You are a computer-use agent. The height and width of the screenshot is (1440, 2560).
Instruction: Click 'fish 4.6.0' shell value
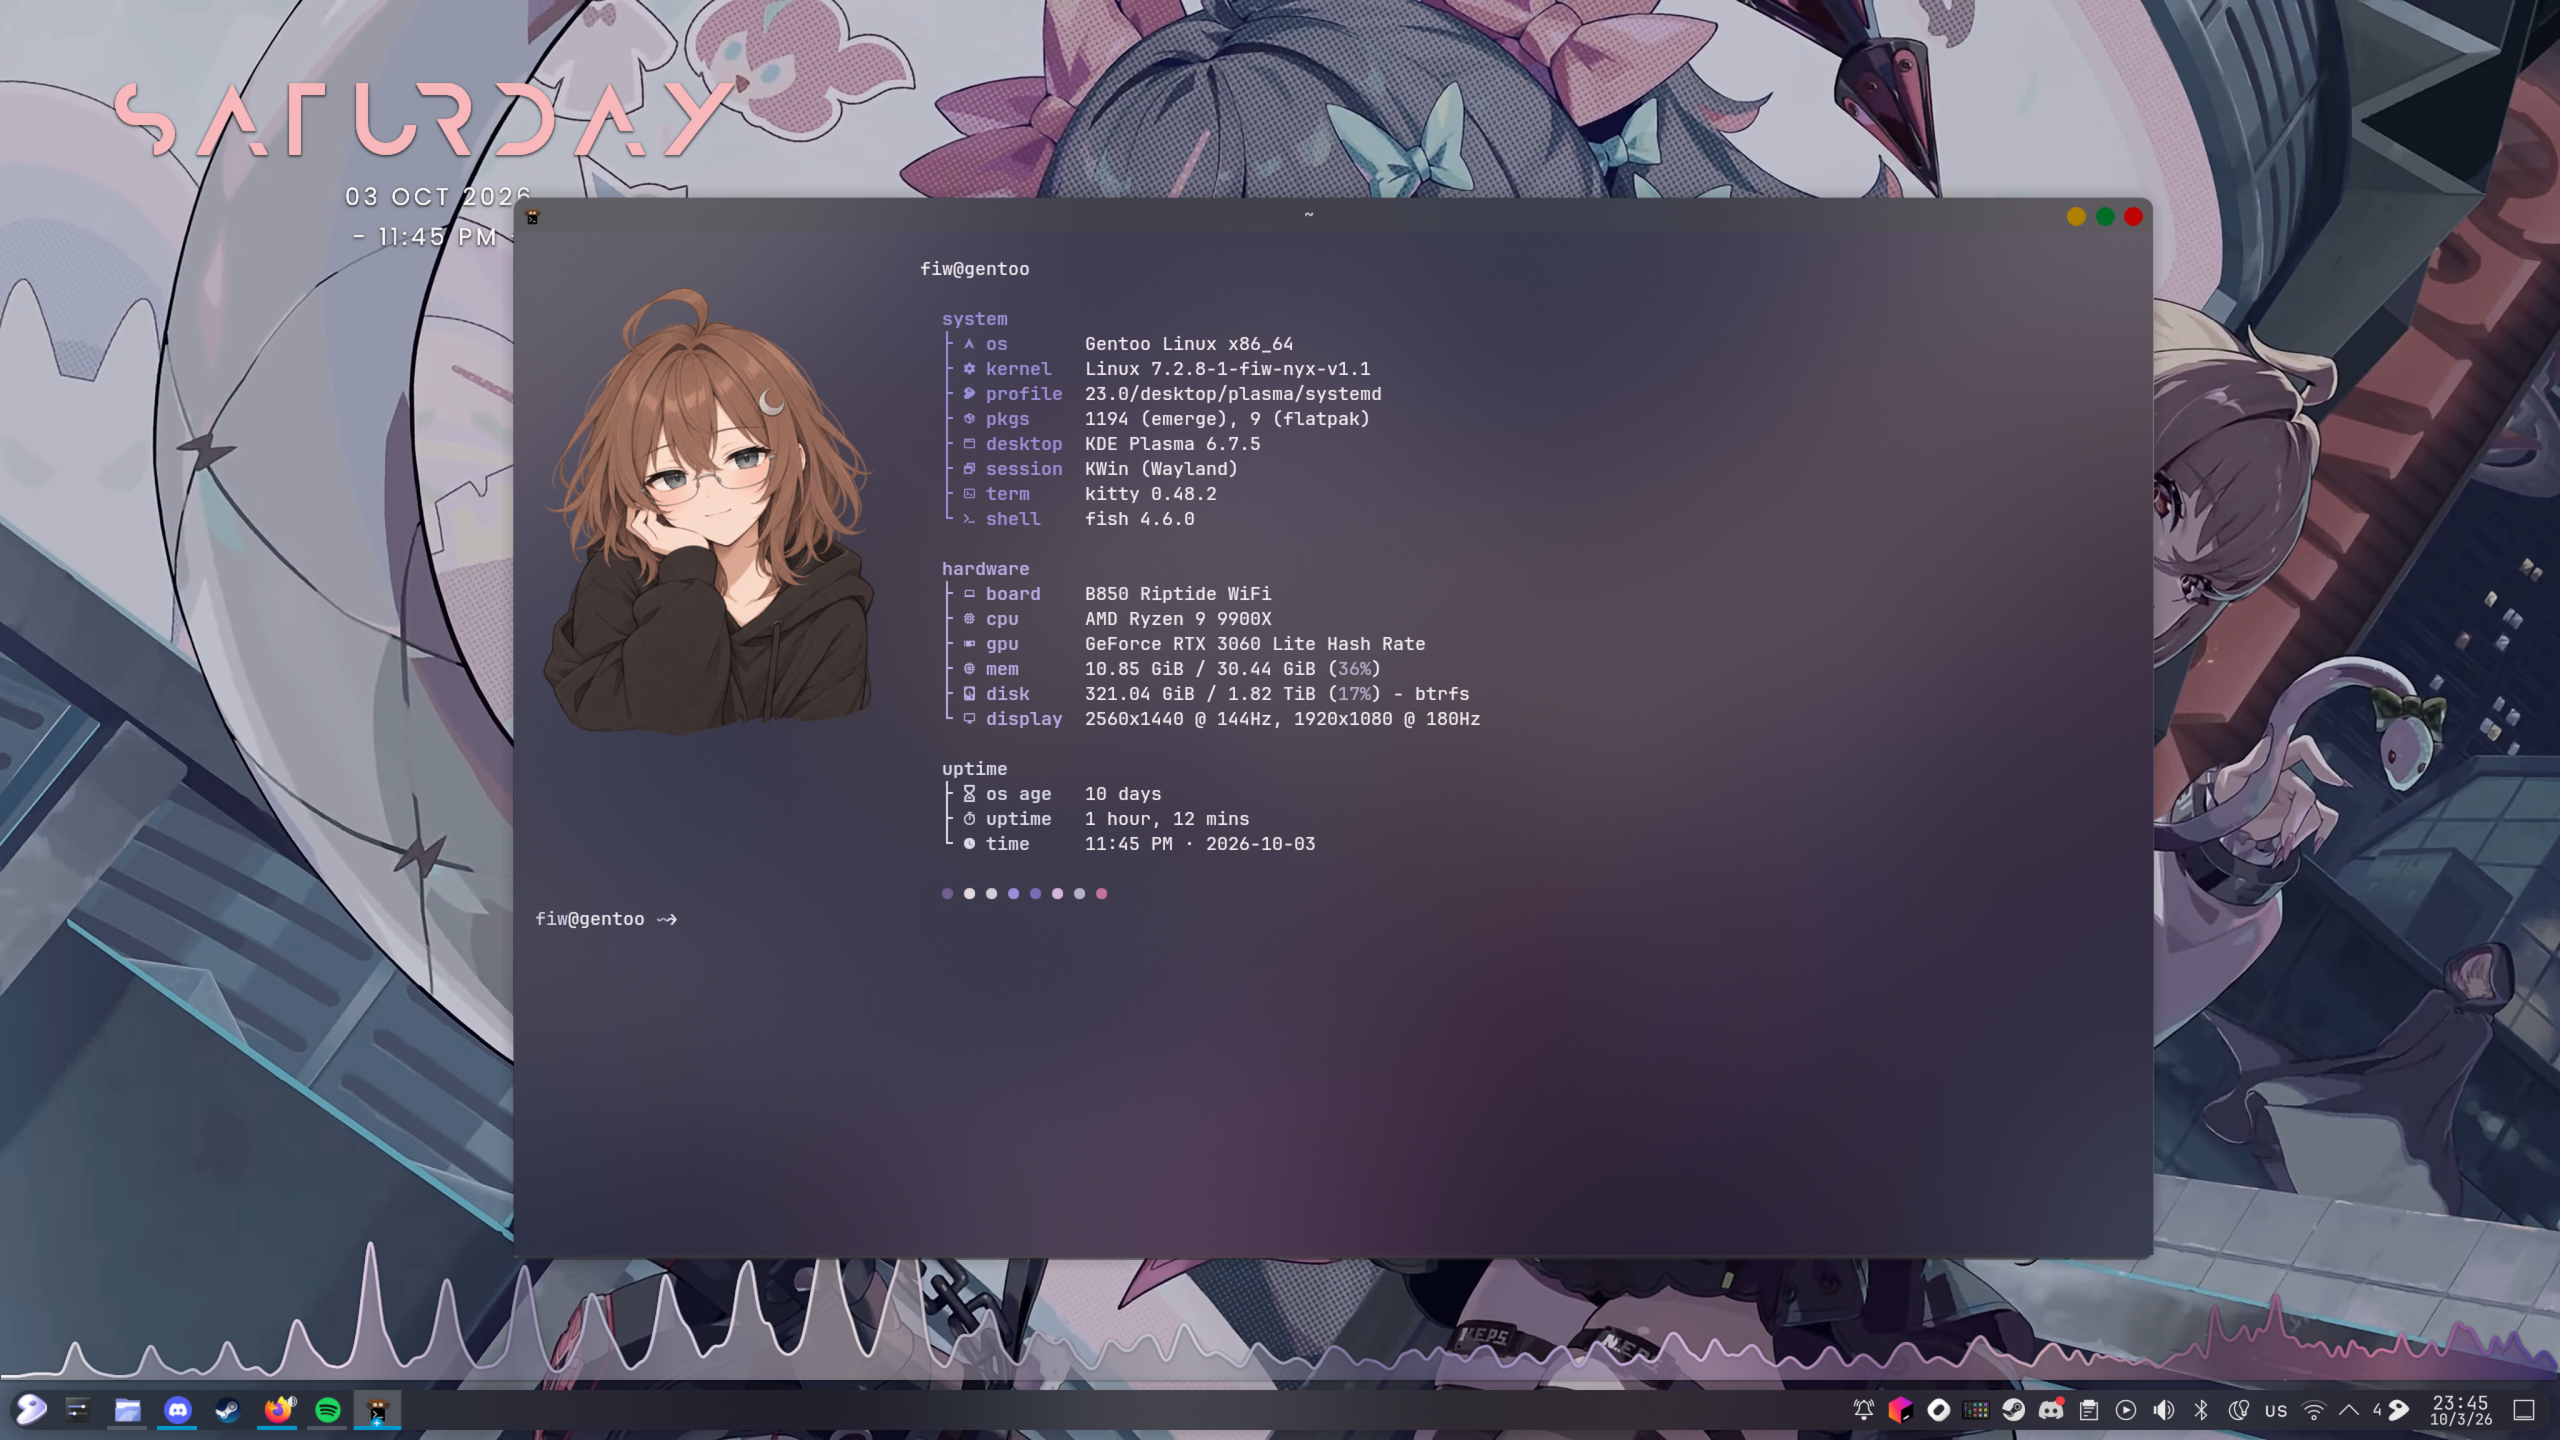[x=1140, y=519]
